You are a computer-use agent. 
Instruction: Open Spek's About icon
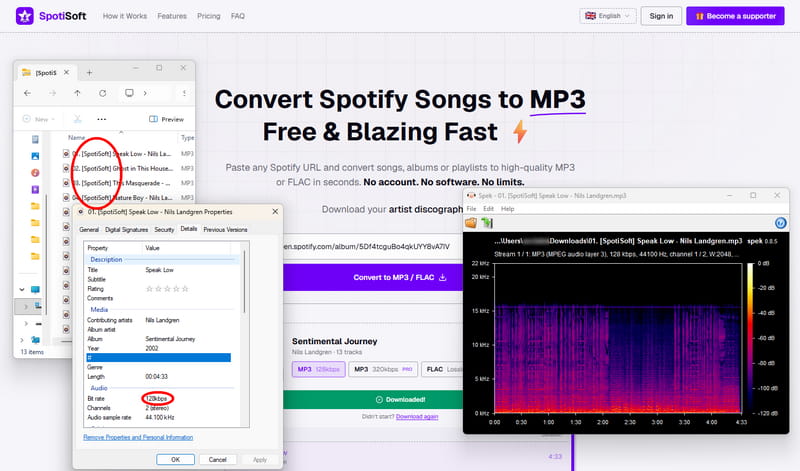780,222
